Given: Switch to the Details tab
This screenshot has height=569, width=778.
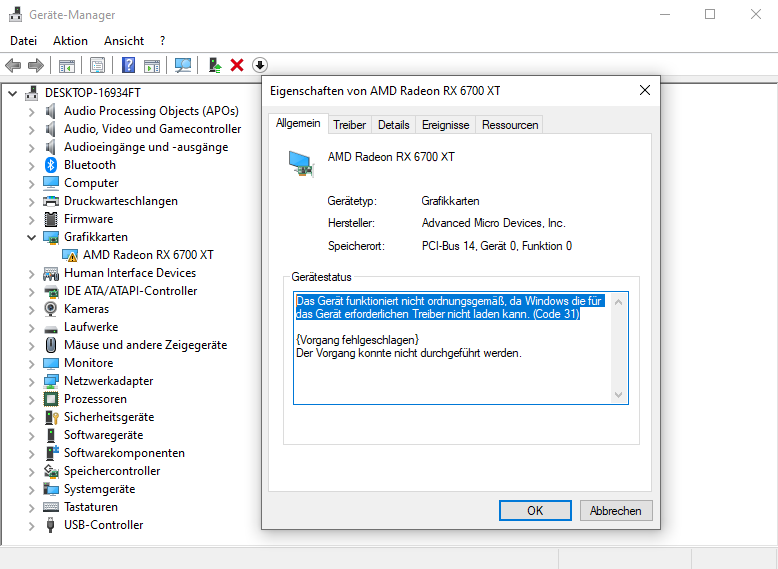Looking at the screenshot, I should pos(393,125).
